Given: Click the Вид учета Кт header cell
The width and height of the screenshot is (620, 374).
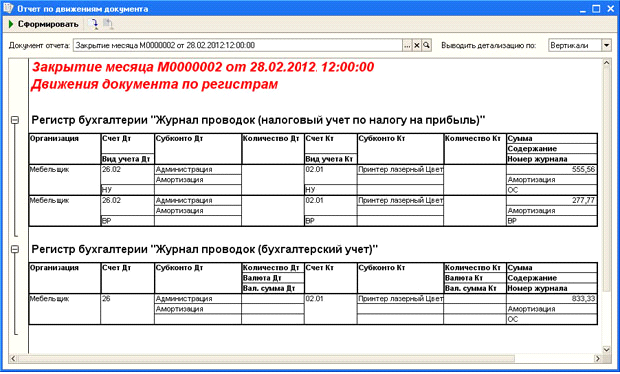Looking at the screenshot, I should 331,159.
